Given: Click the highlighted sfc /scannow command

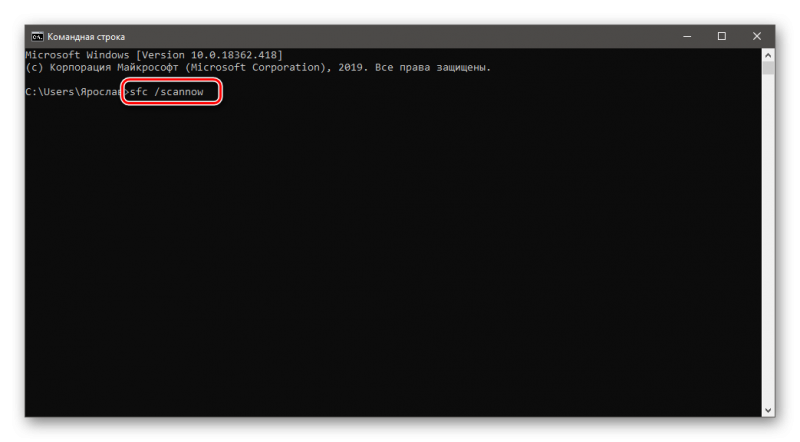Looking at the screenshot, I should click(167, 92).
